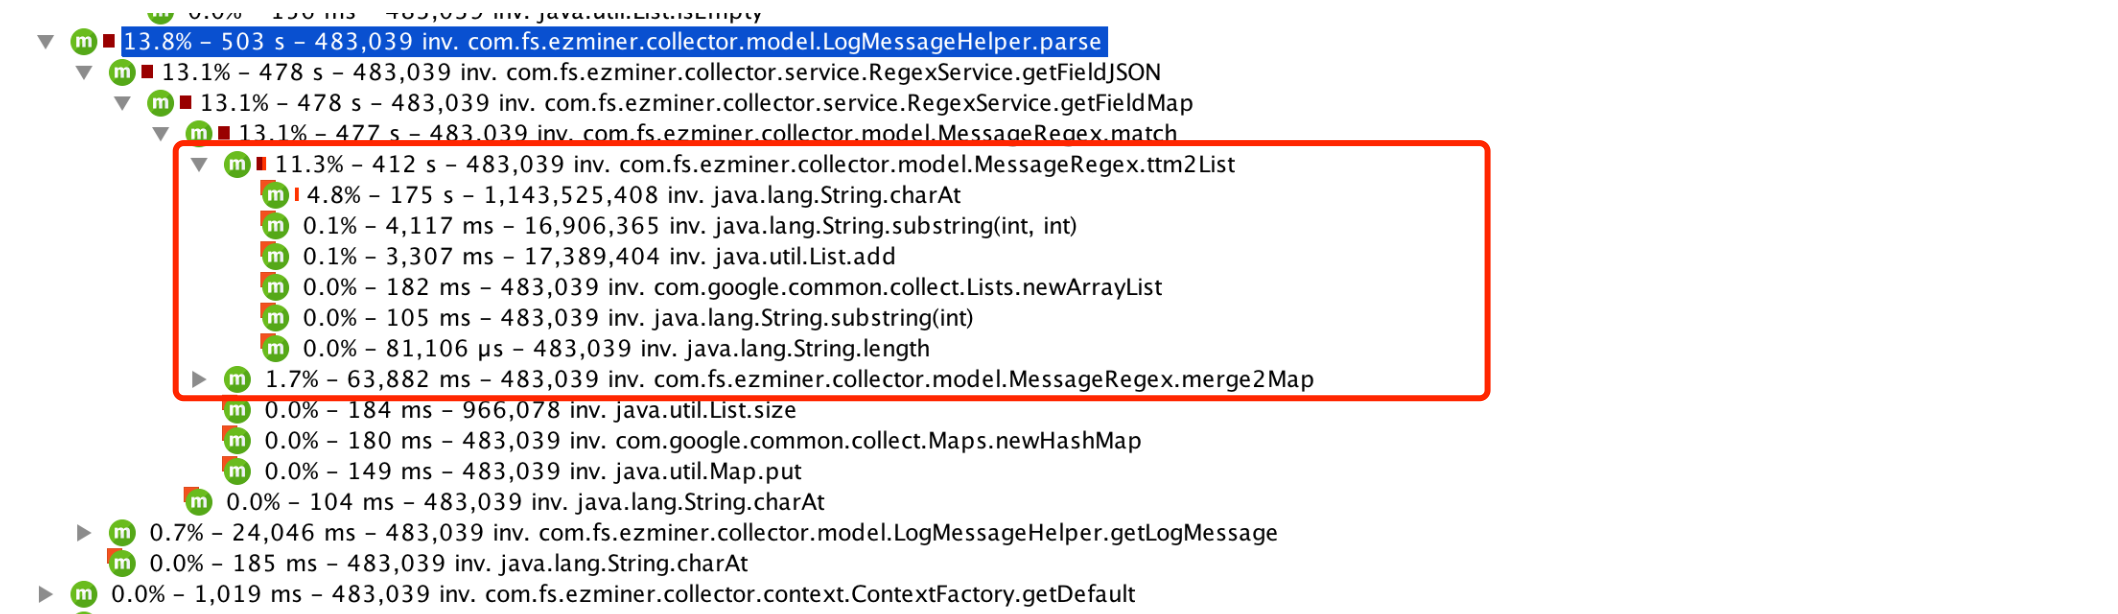Viewport: 2118px width, 614px height.
Task: Click method icon next to String.substring(int, int)
Action: [275, 226]
